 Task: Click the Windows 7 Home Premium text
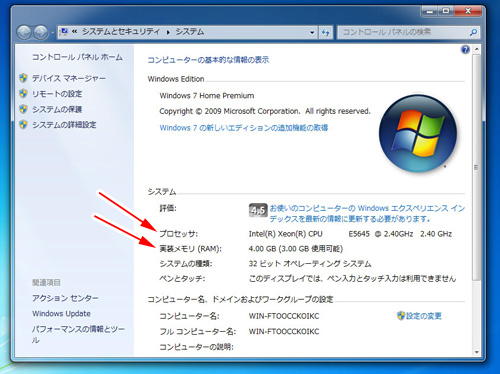coord(207,96)
